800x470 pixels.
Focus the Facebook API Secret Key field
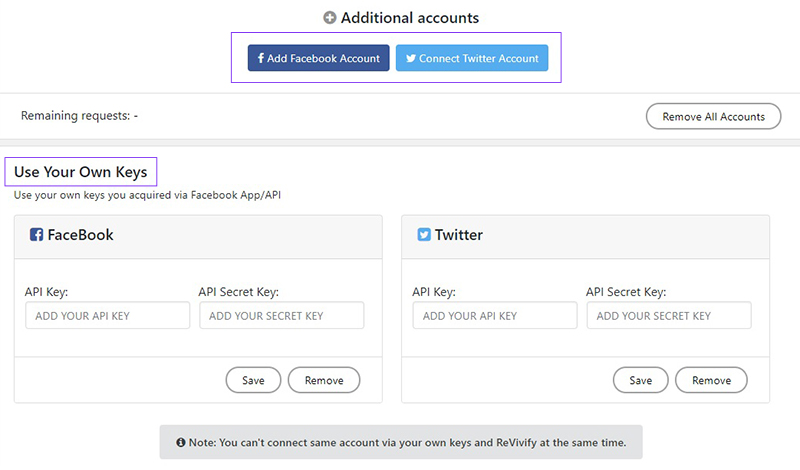coord(282,315)
